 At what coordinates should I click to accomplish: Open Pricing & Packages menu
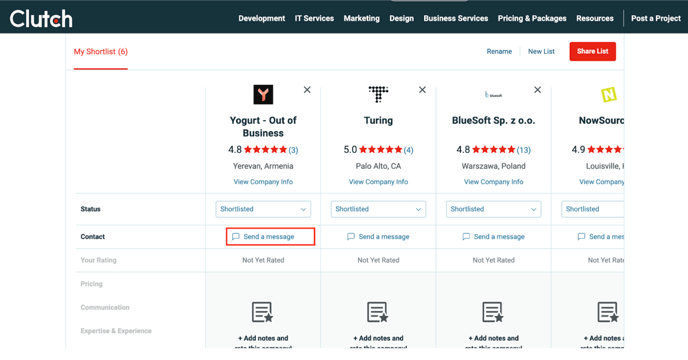point(532,18)
